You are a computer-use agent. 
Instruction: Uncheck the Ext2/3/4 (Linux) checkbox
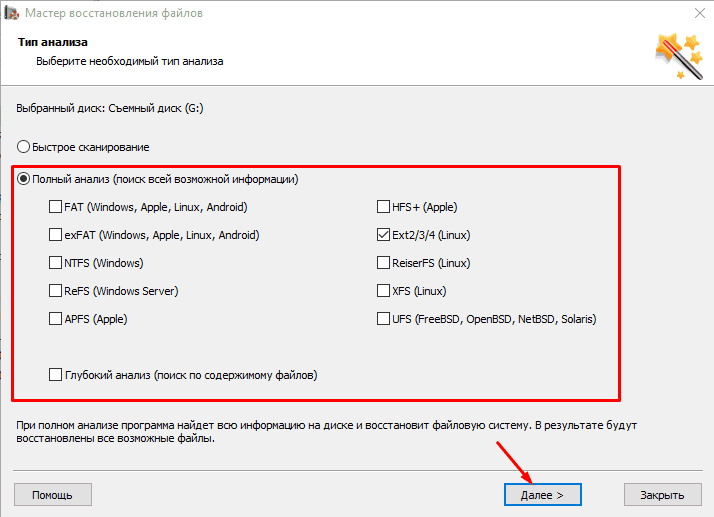384,235
